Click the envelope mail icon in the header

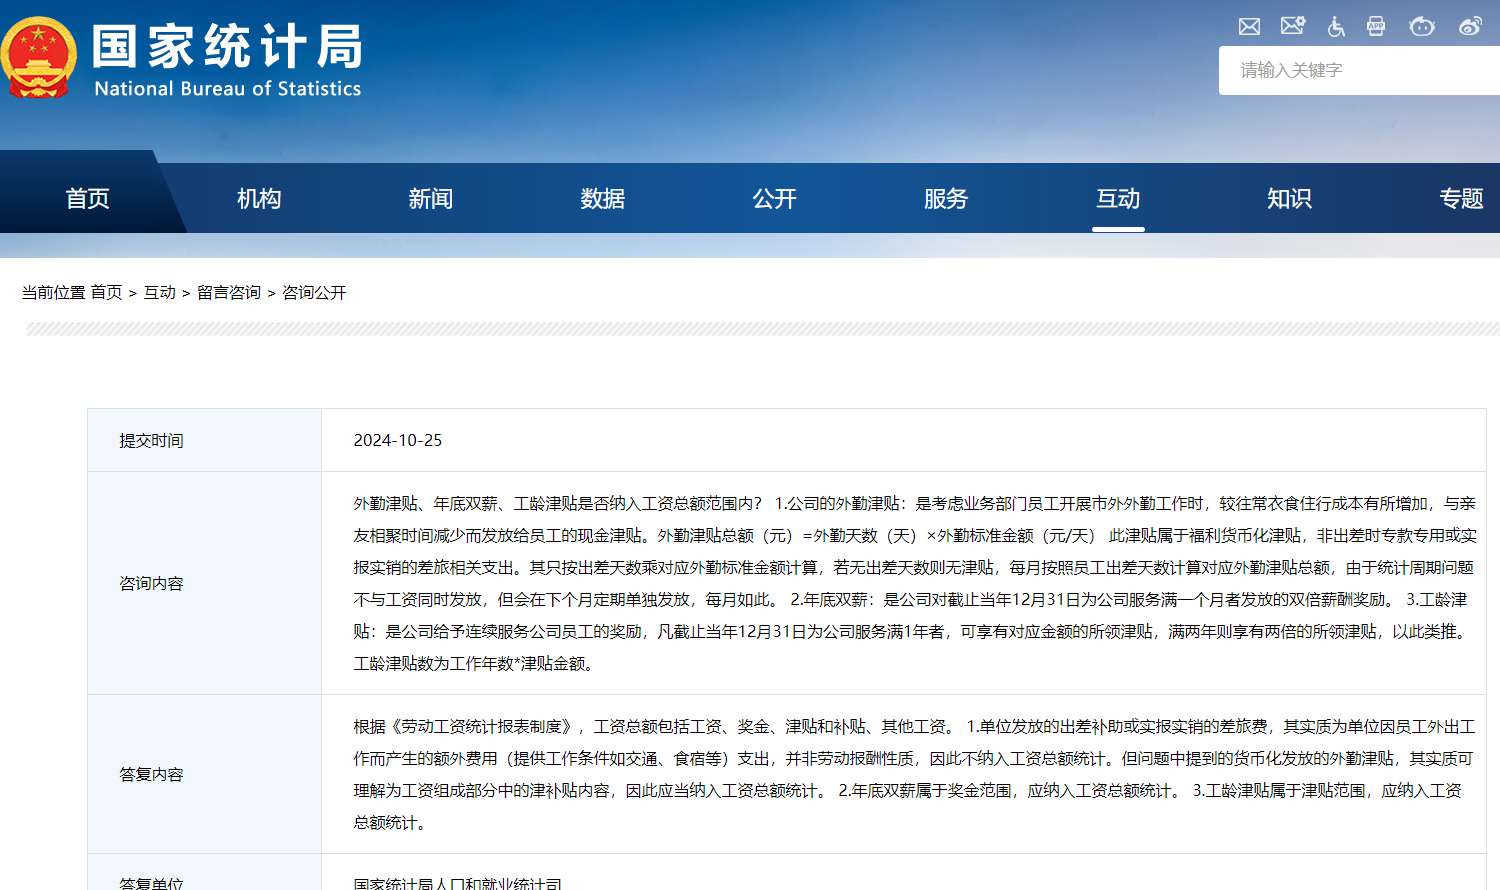coord(1249,27)
